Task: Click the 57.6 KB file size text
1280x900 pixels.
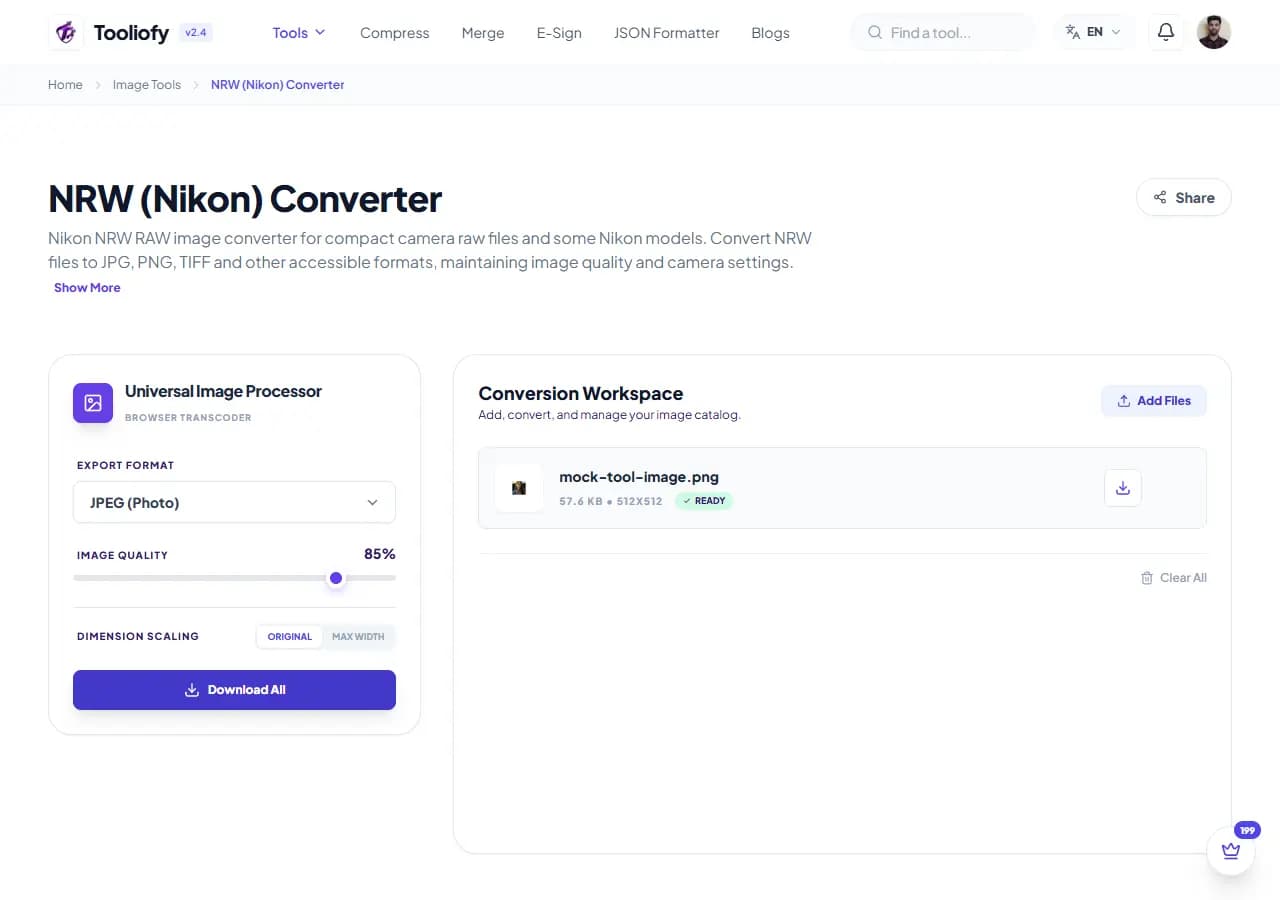Action: click(x=581, y=501)
